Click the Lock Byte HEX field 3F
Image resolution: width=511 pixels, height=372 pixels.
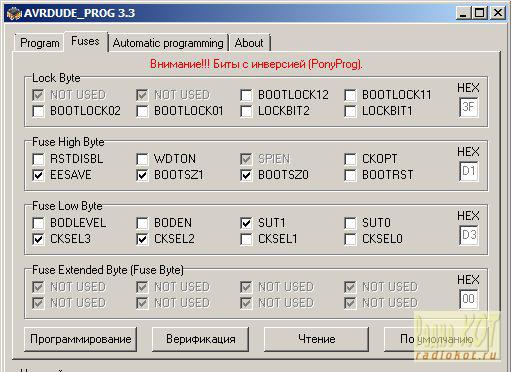pyautogui.click(x=469, y=107)
